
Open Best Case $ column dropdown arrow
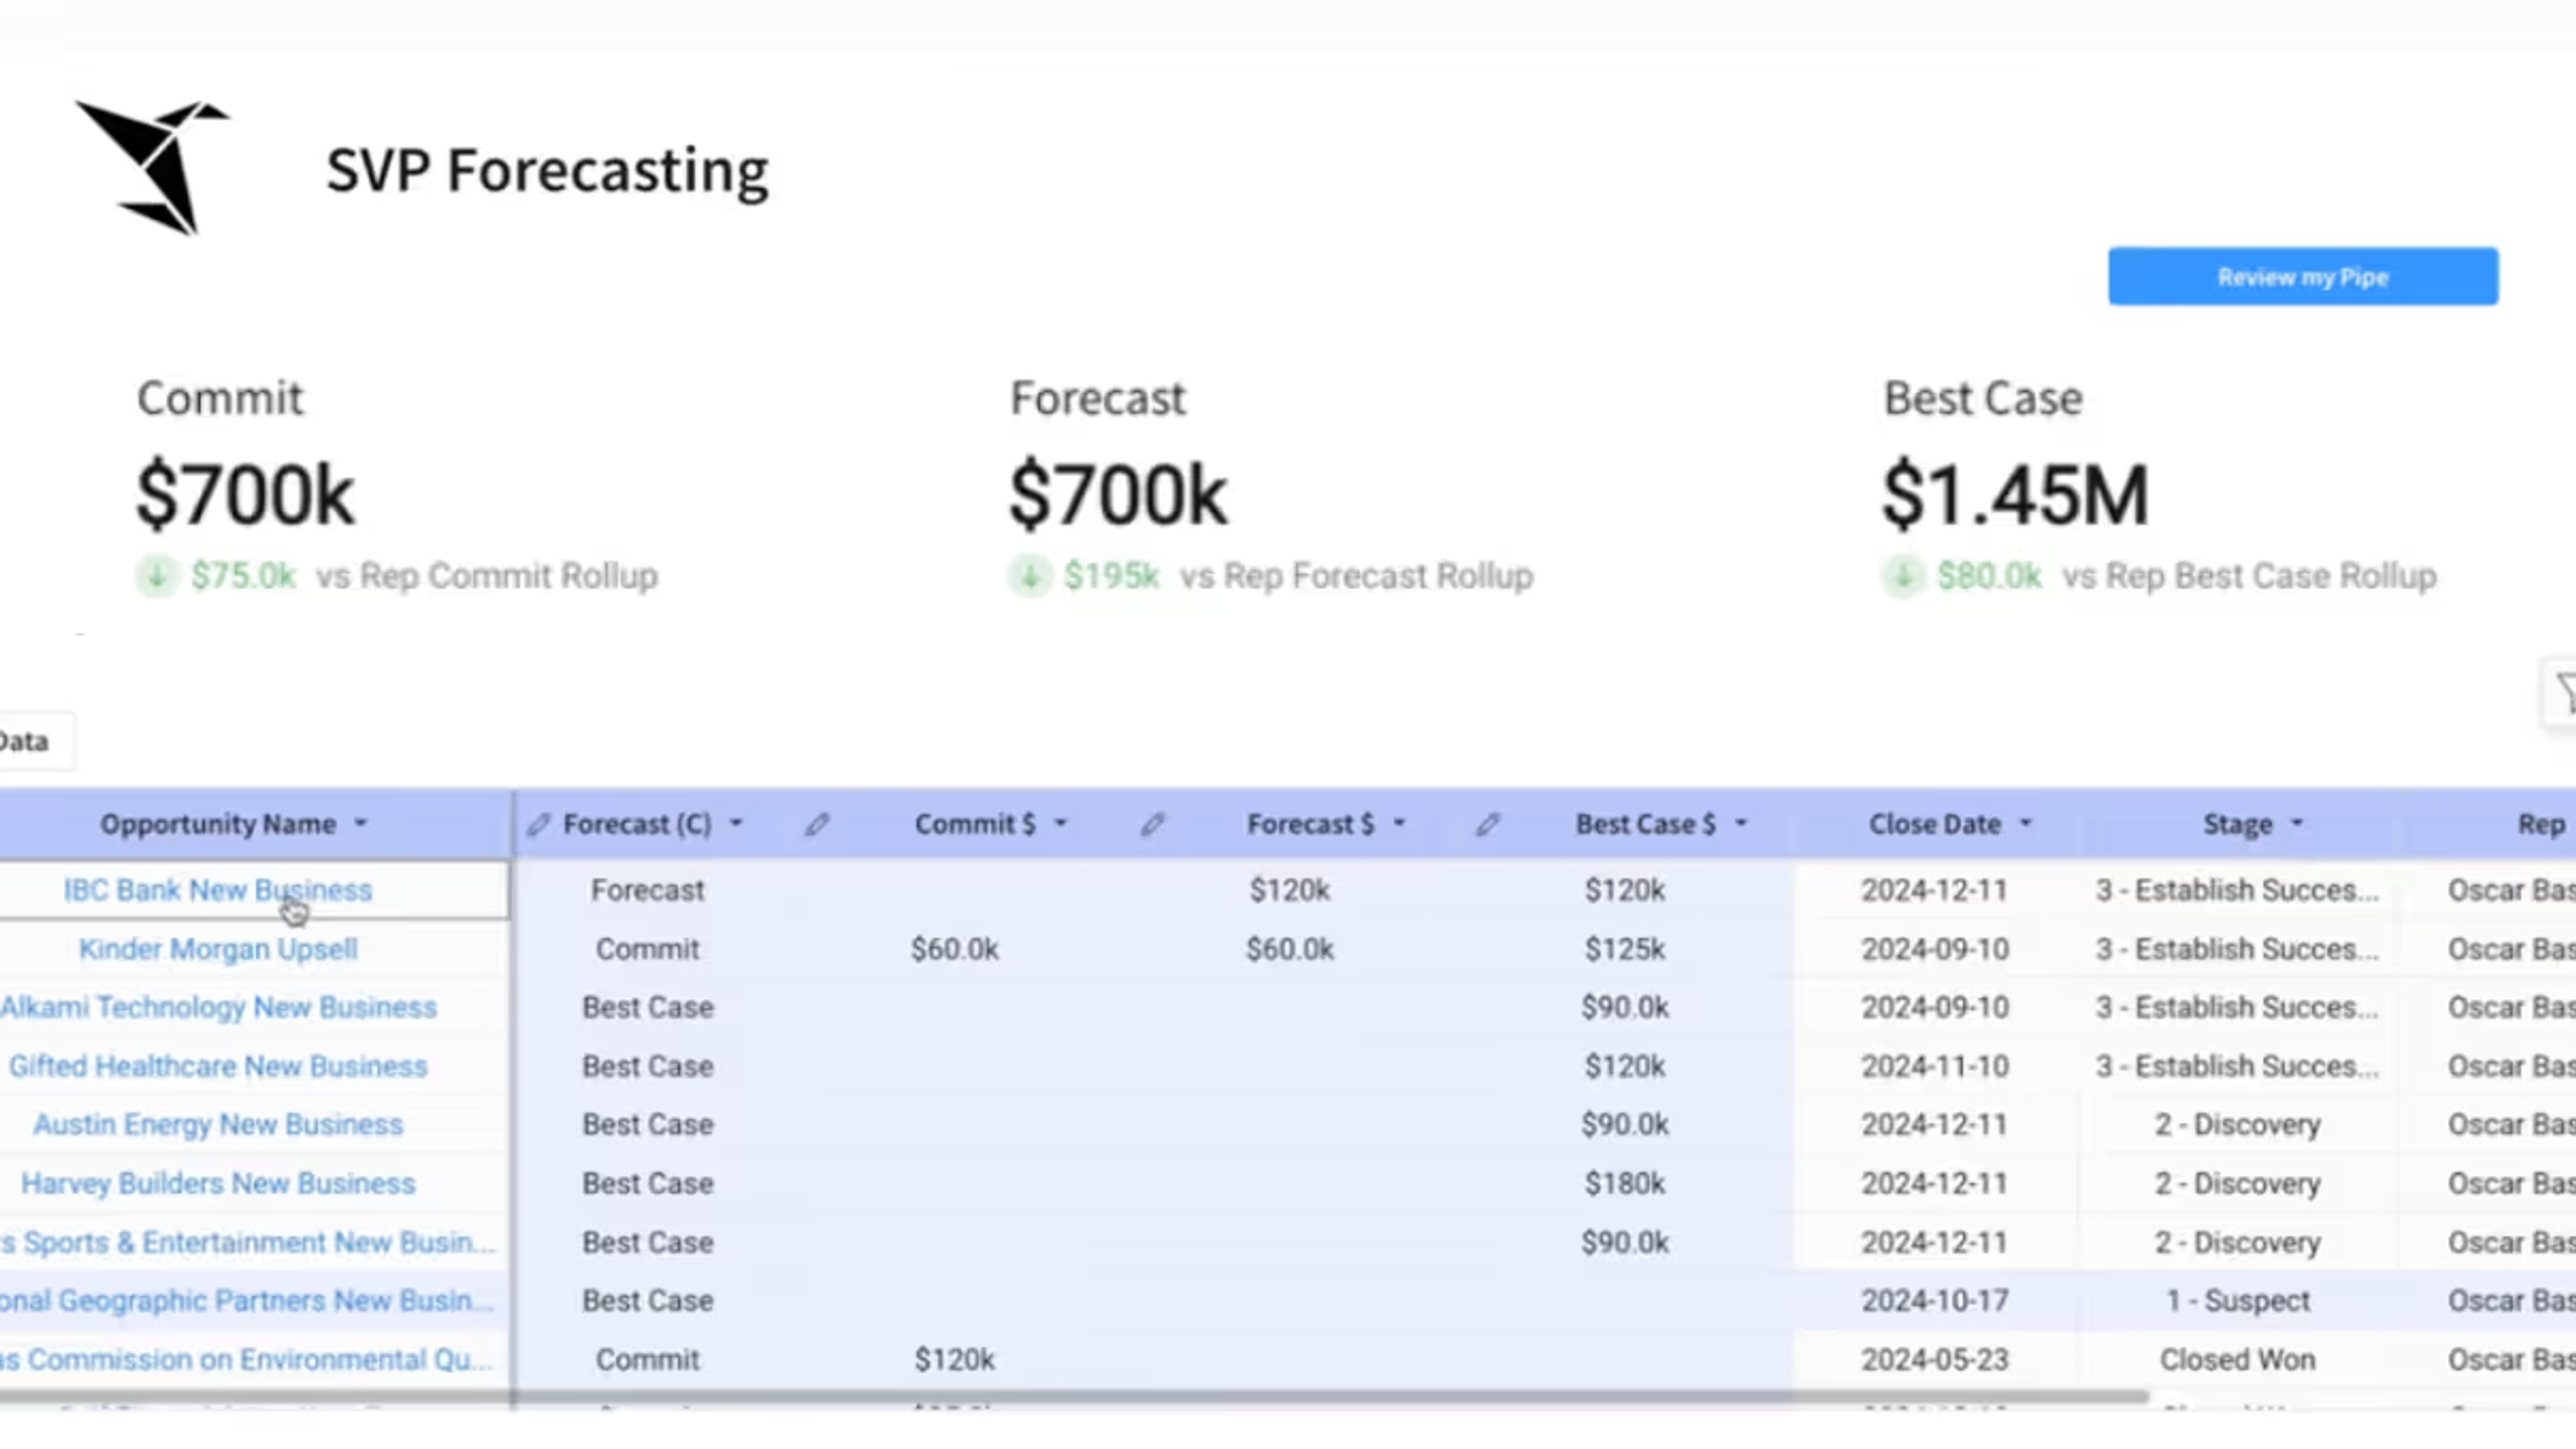coord(1740,824)
